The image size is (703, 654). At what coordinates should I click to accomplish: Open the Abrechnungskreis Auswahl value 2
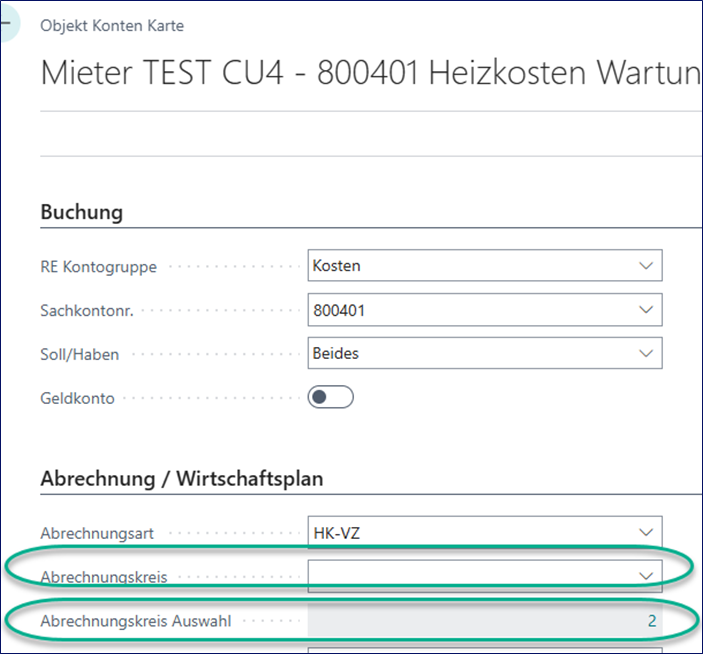(651, 621)
